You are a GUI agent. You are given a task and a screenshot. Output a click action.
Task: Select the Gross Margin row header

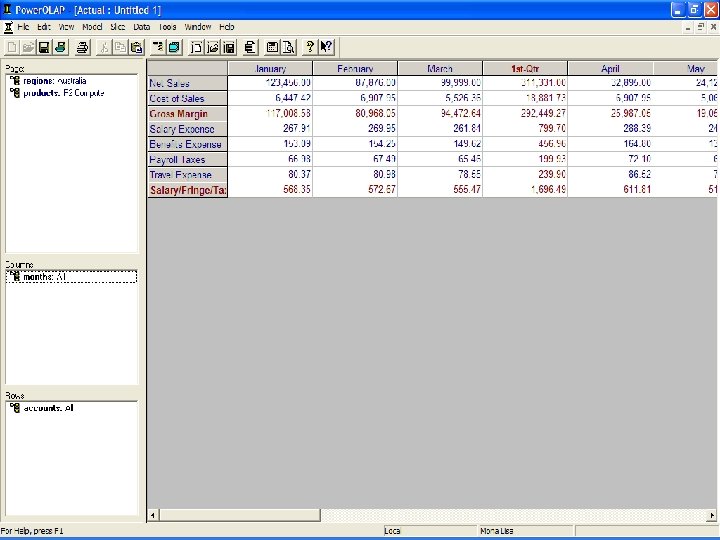[187, 113]
